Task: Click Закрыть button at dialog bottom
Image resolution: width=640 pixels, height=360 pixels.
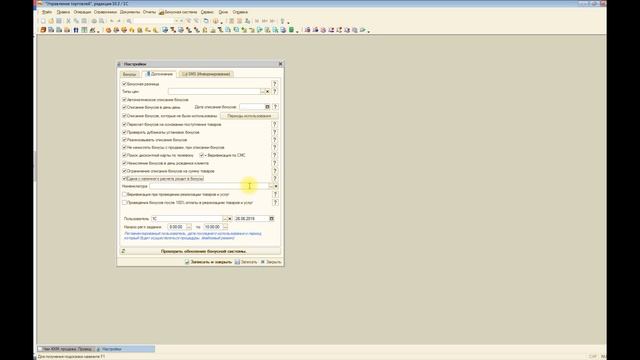Action: point(271,262)
